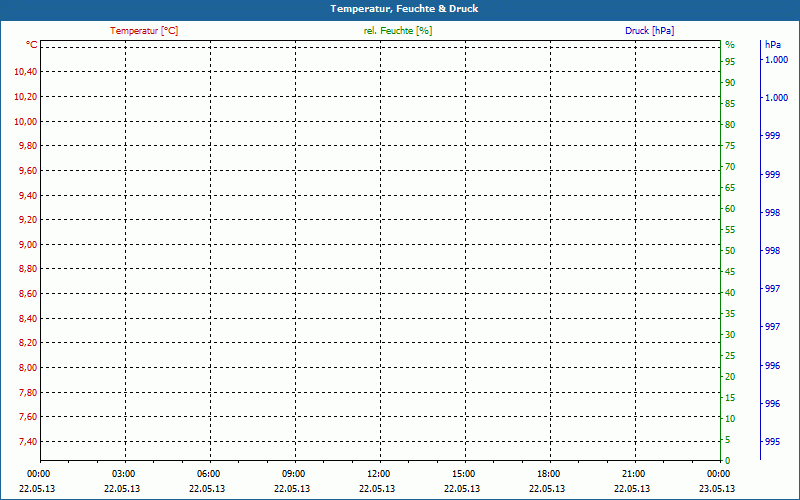Click the chart title Temperatur, Feuchte & Druck
The height and width of the screenshot is (500, 800).
pyautogui.click(x=404, y=9)
